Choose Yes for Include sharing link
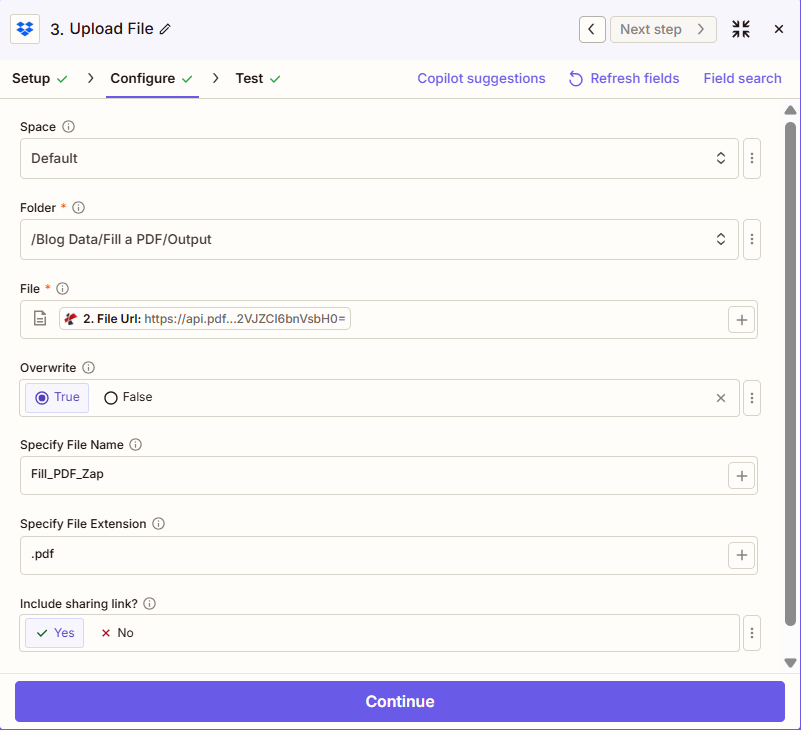This screenshot has width=801, height=730. [x=55, y=633]
